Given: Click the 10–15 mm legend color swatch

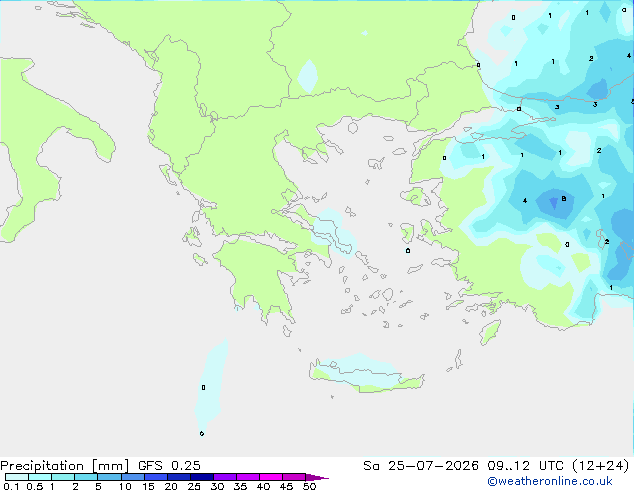Looking at the screenshot, I should (132, 477).
